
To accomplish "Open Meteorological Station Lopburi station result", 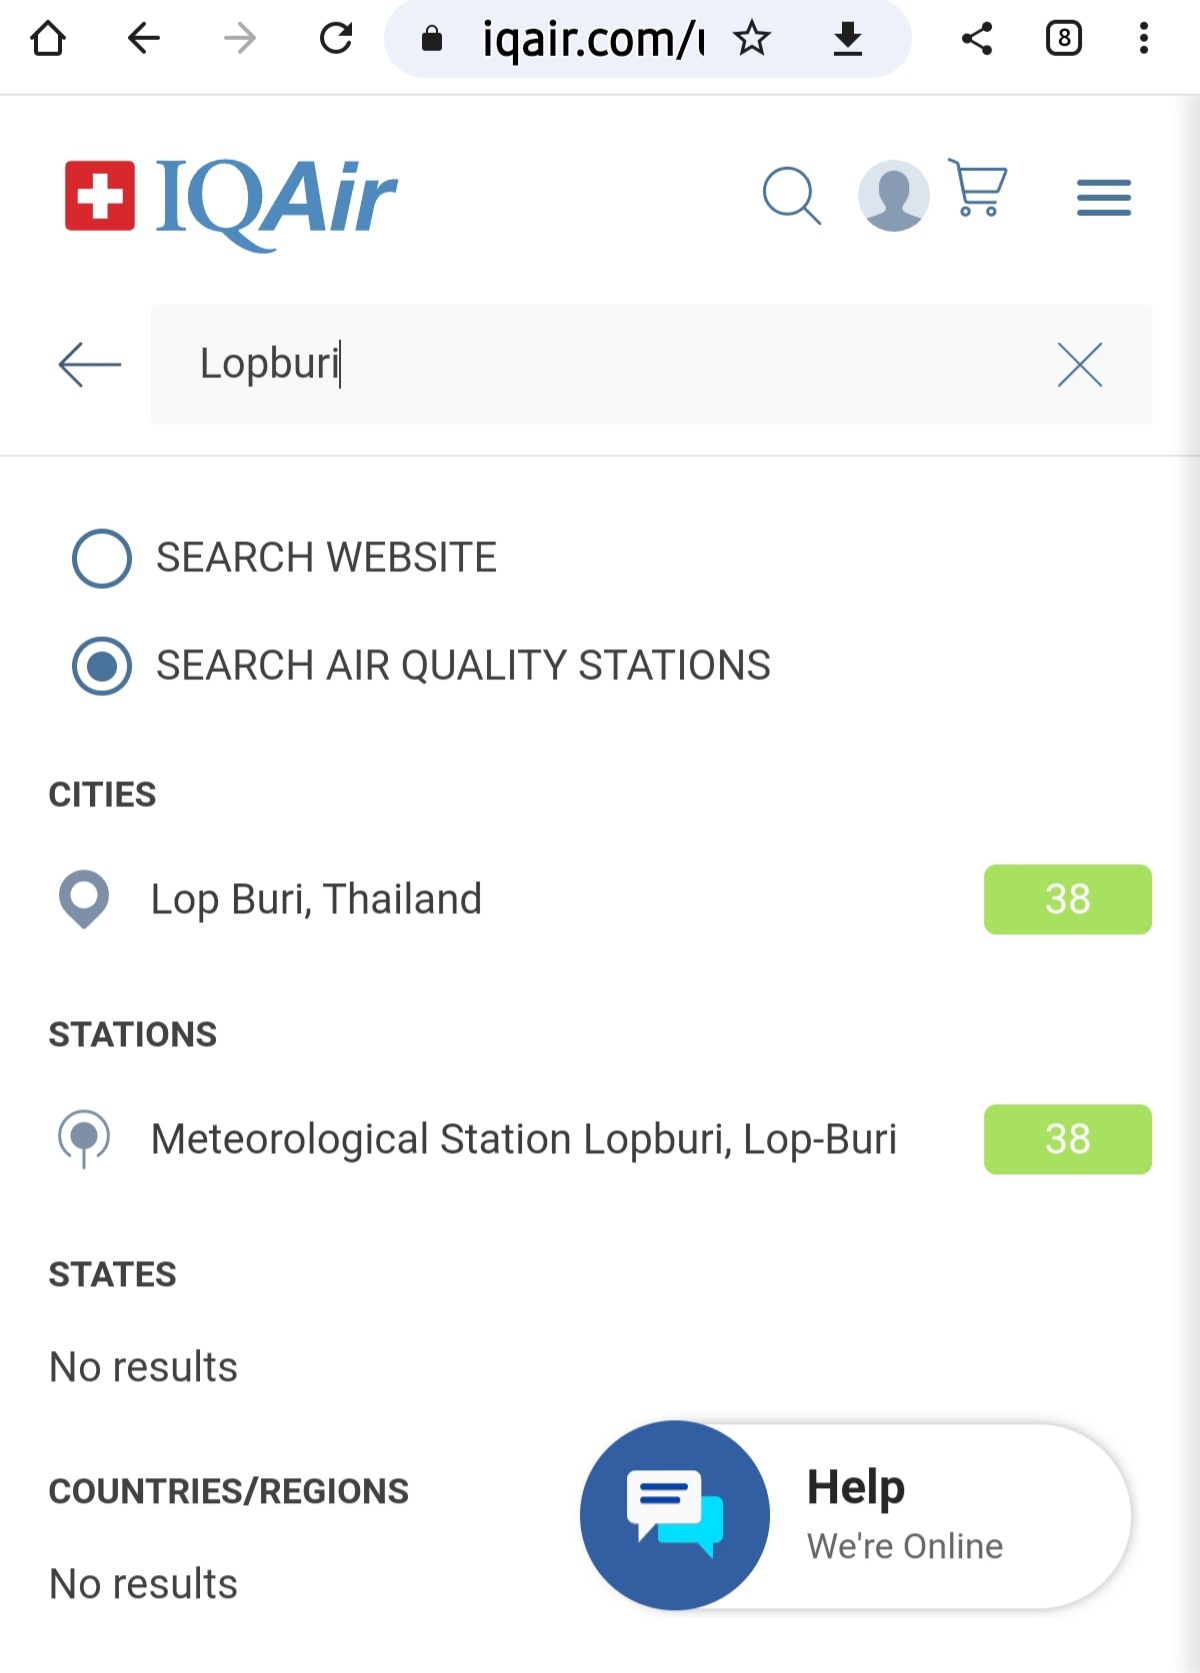I will (x=523, y=1139).
